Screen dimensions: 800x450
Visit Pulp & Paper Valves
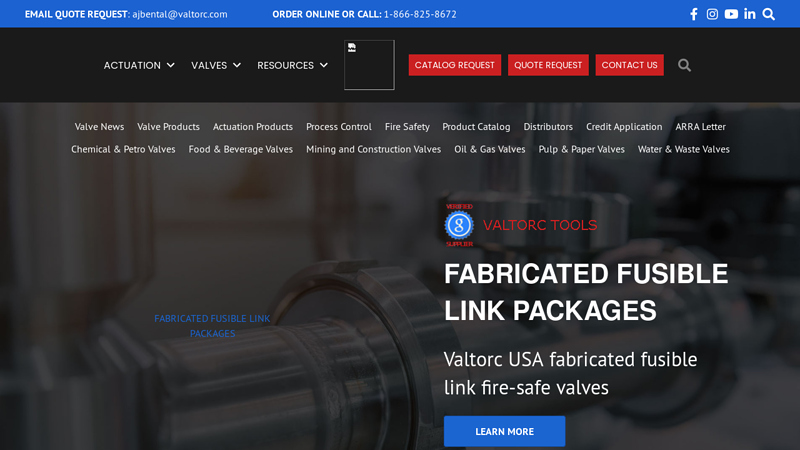point(581,149)
